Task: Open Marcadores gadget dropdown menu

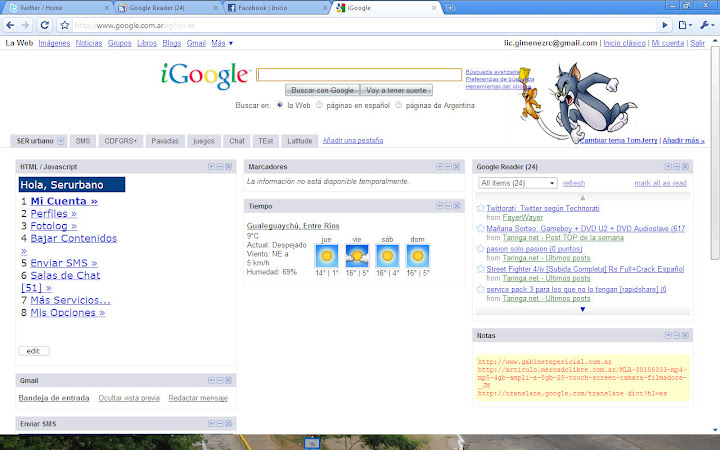Action: point(439,167)
